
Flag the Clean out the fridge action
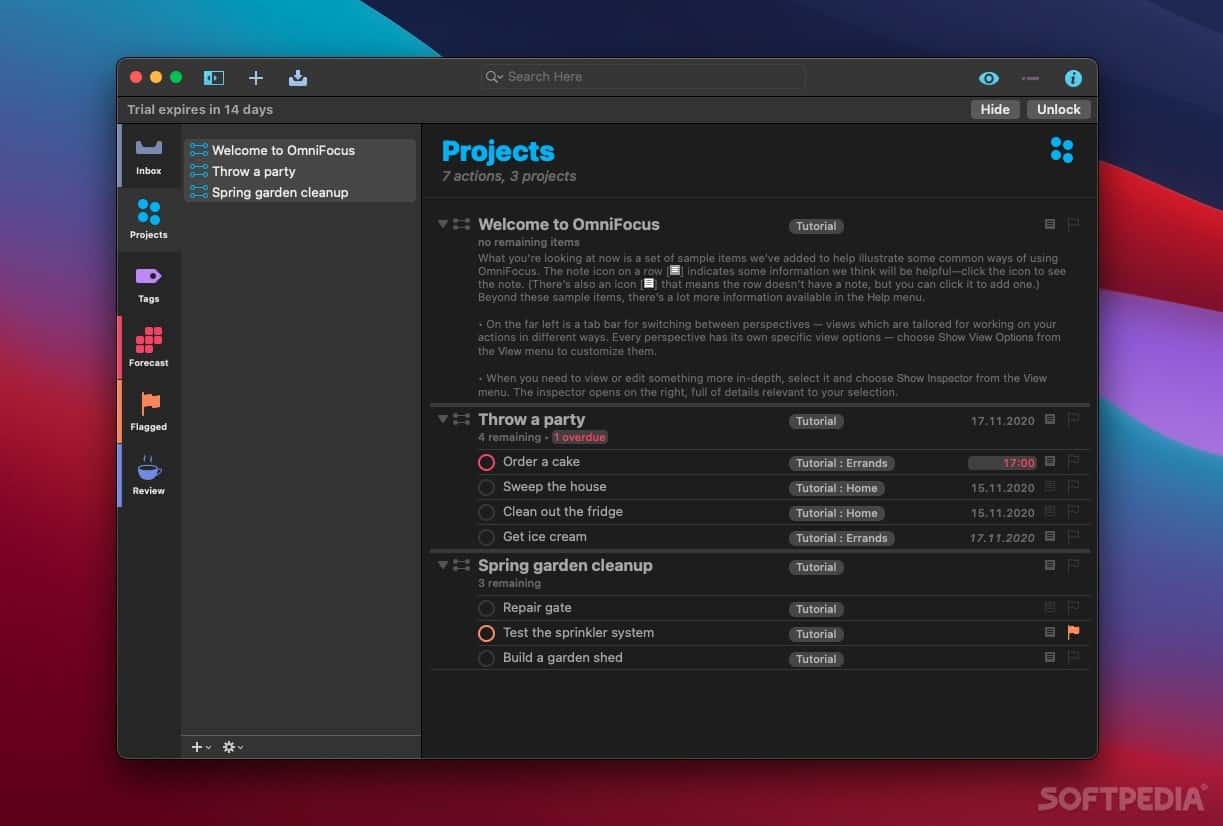[x=1073, y=511]
